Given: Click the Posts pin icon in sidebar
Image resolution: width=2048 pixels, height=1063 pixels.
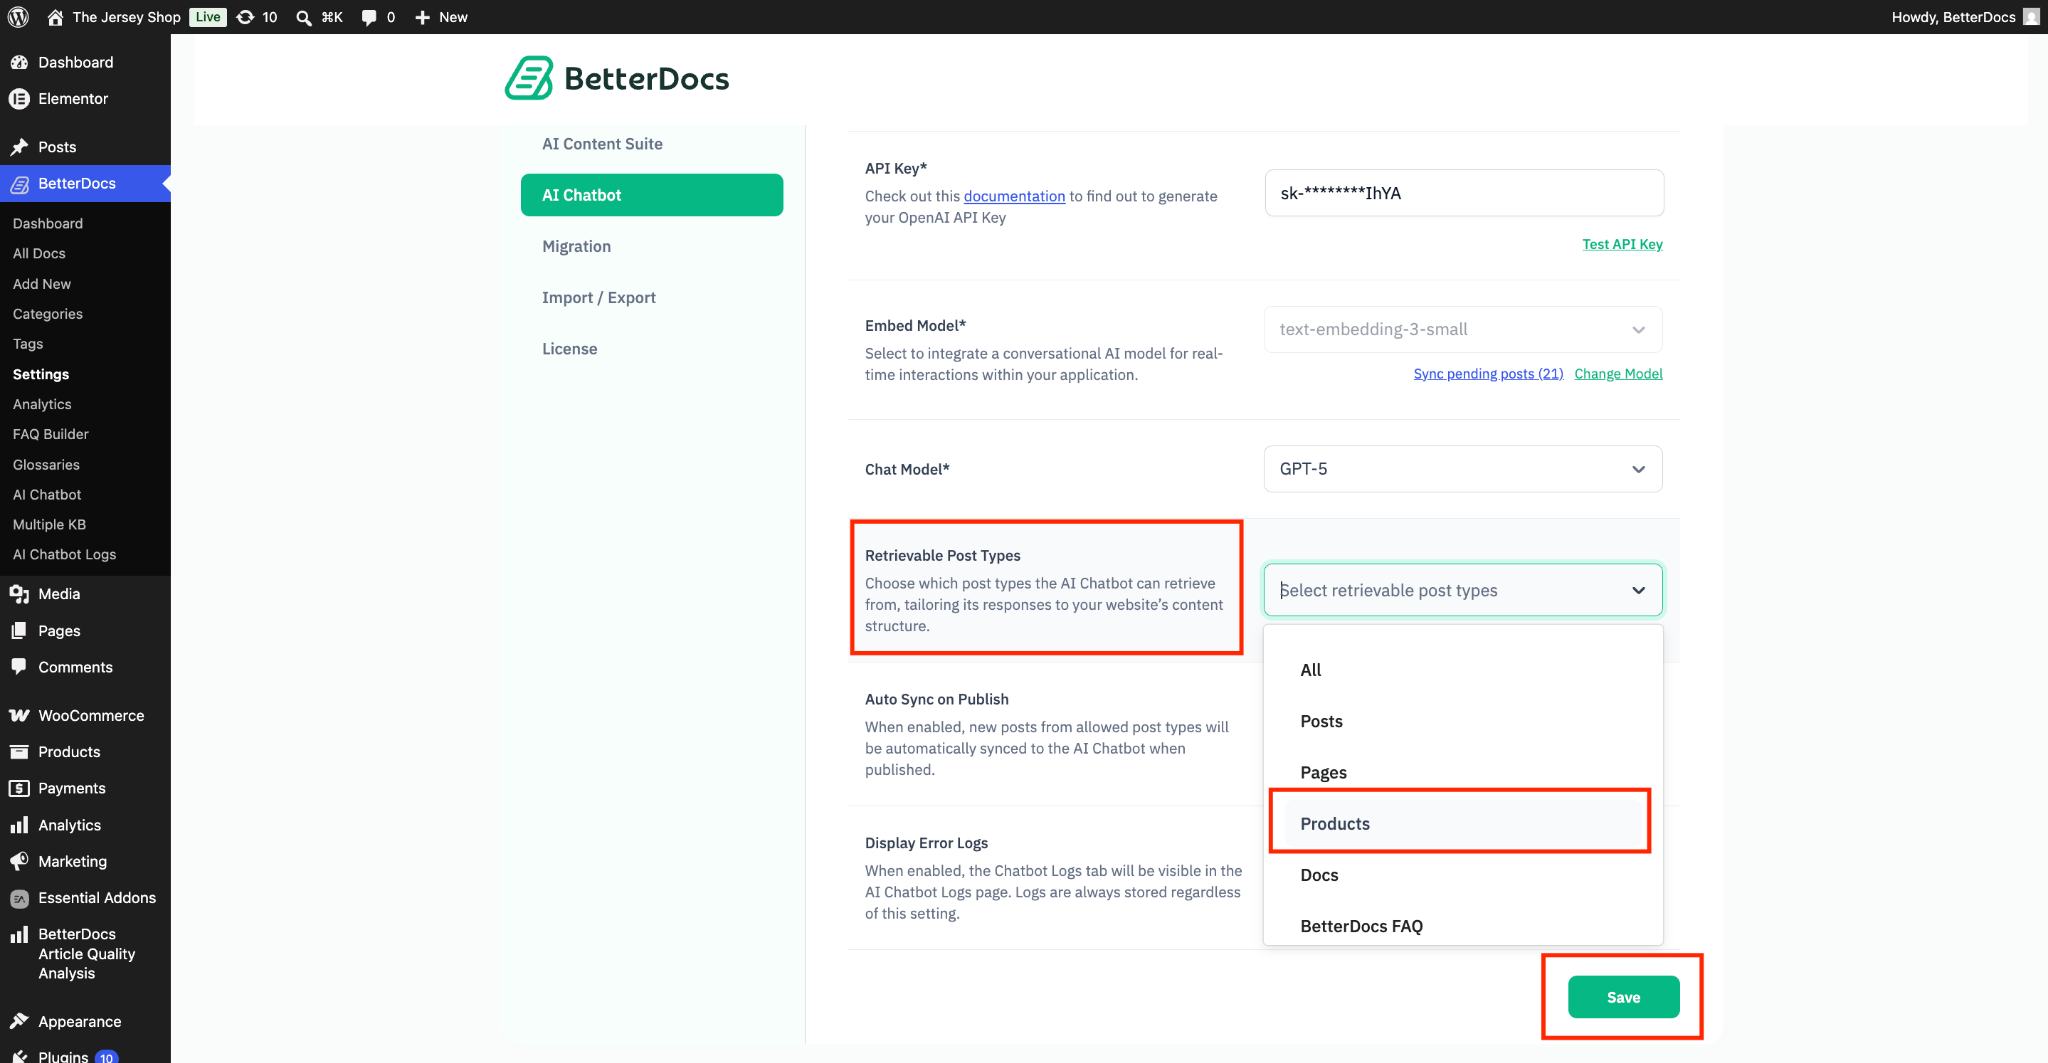Looking at the screenshot, I should pyautogui.click(x=19, y=147).
